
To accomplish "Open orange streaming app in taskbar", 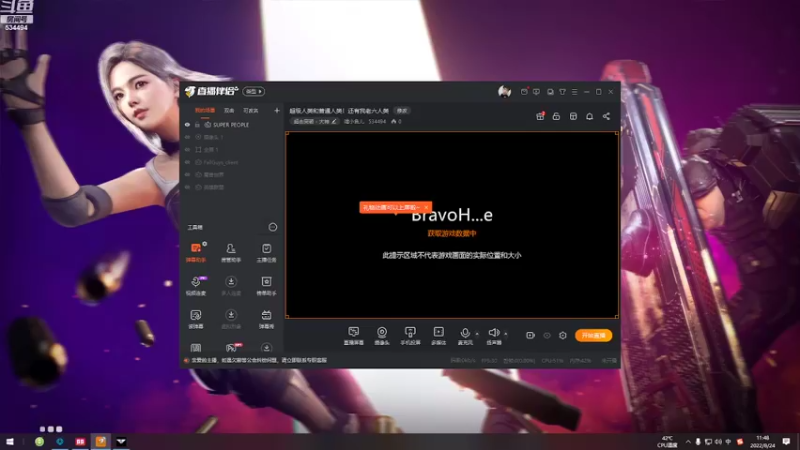I will coord(101,442).
